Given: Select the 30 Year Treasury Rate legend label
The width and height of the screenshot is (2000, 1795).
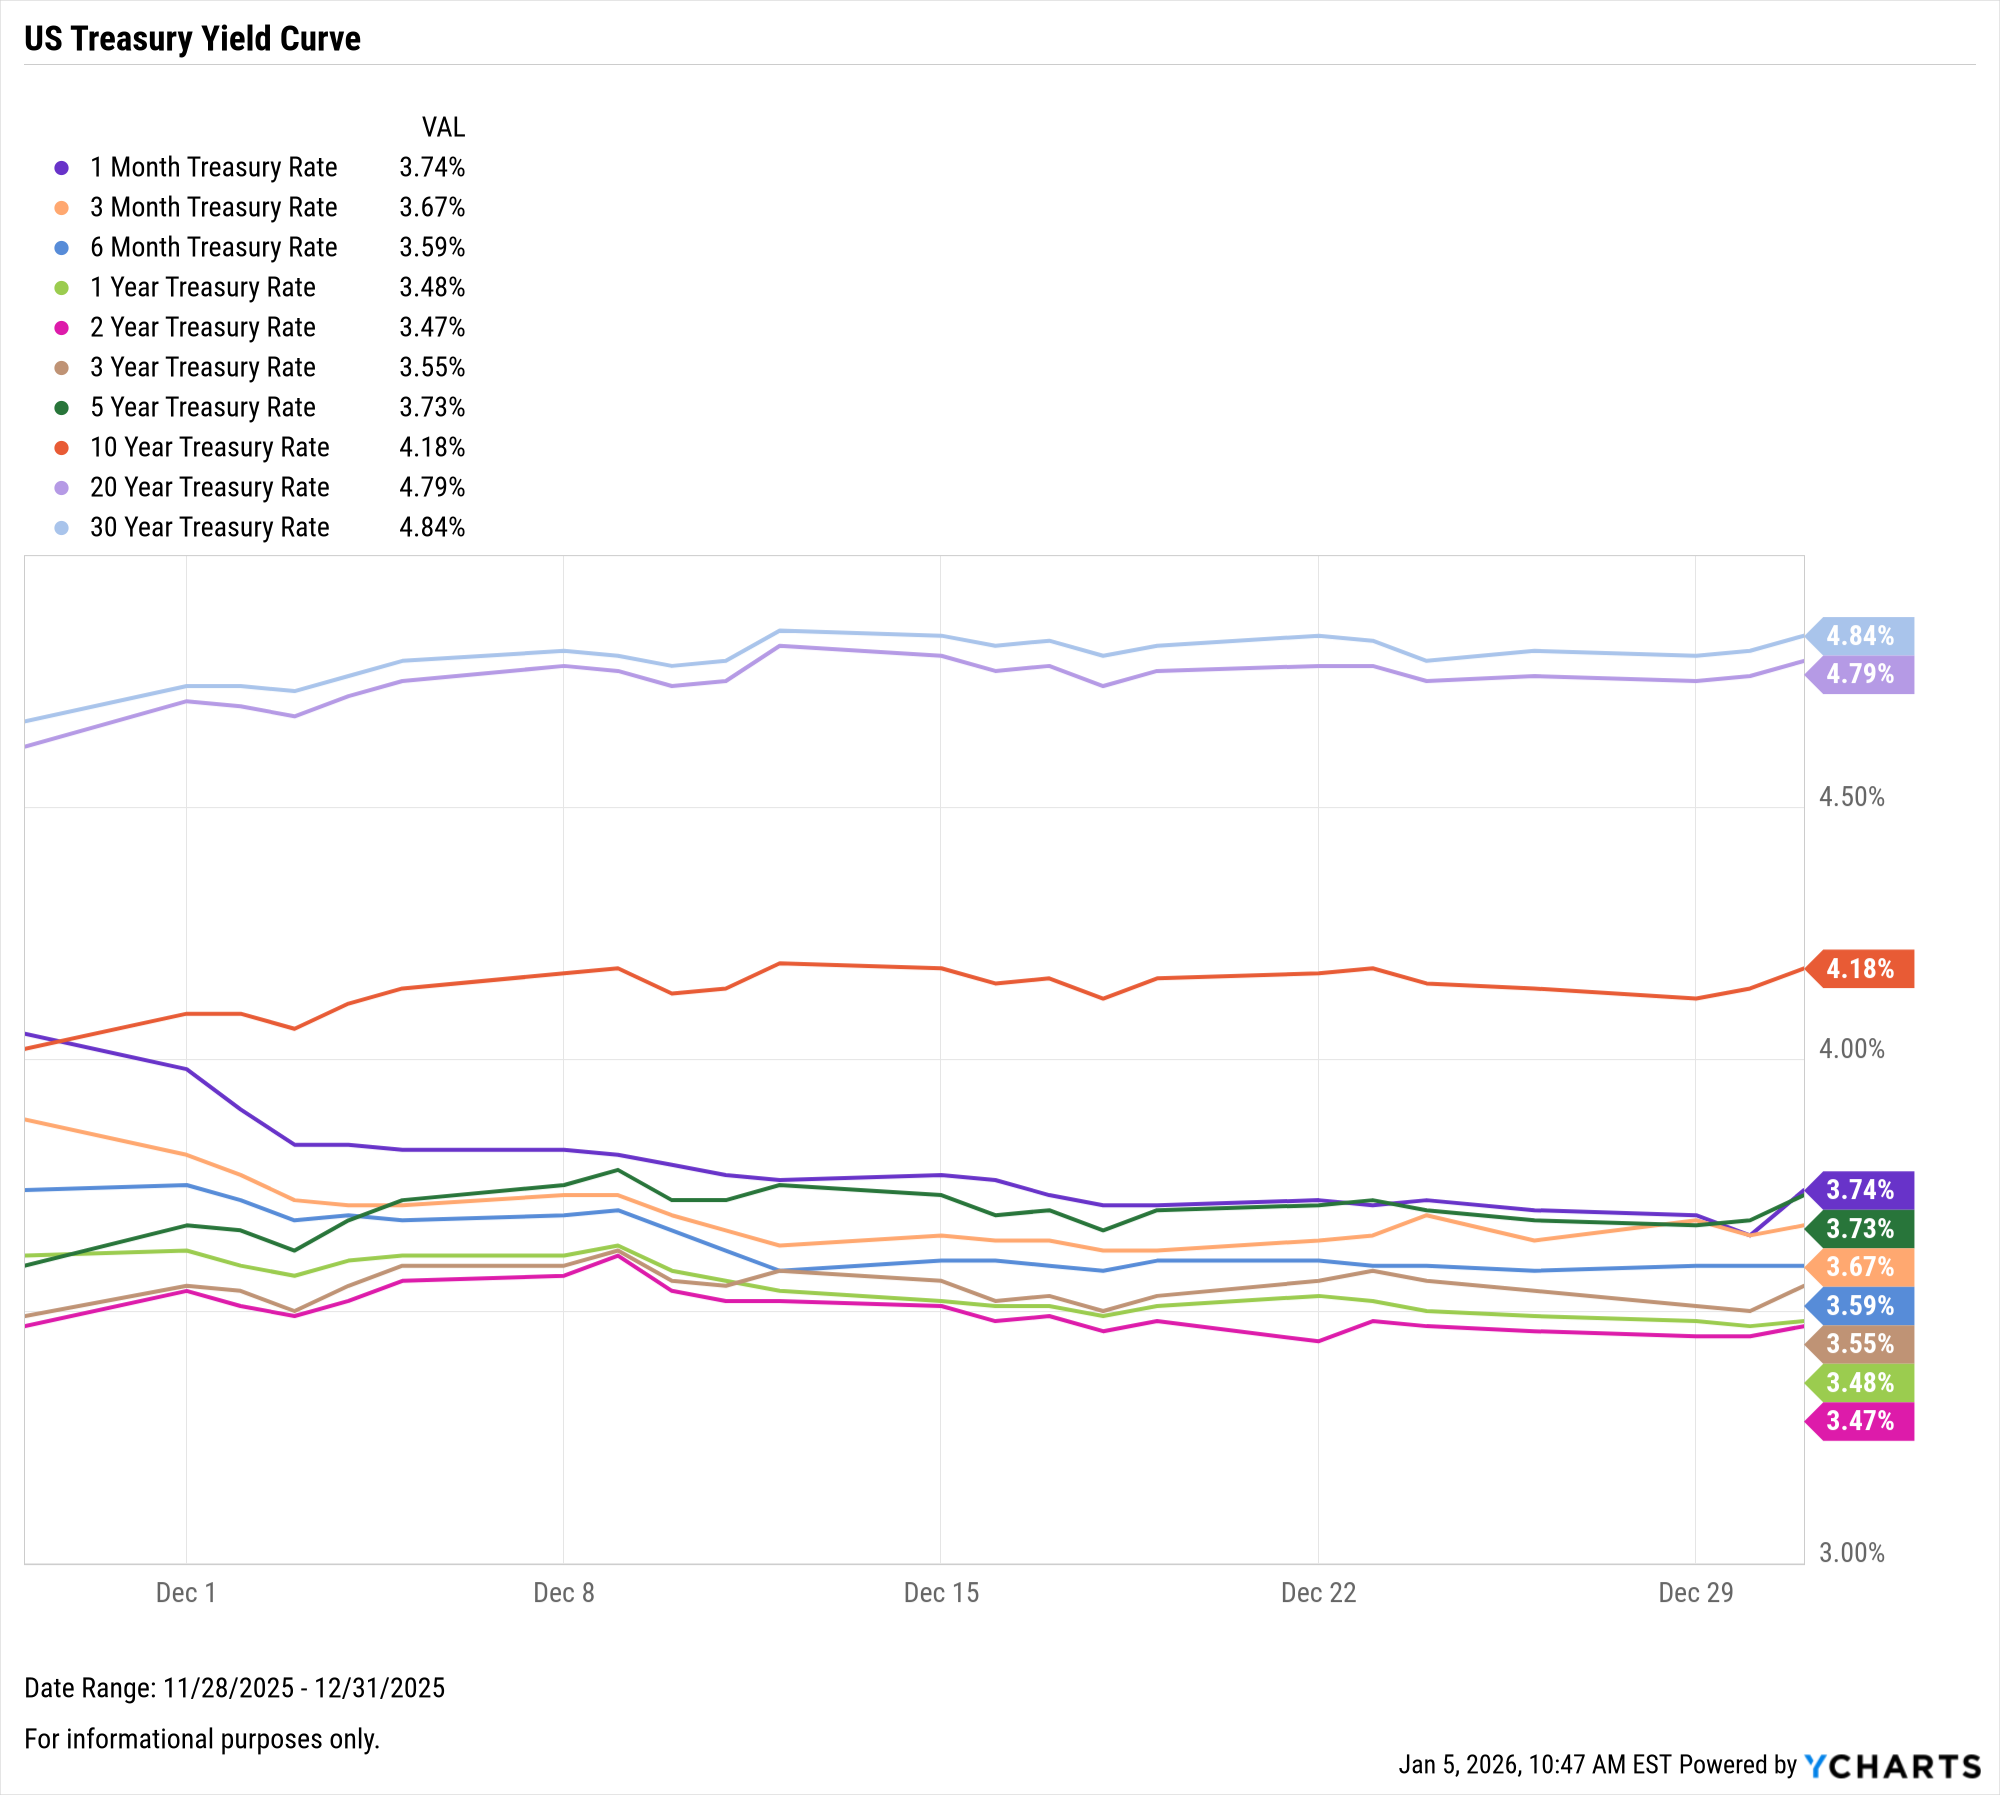Looking at the screenshot, I should [x=209, y=527].
